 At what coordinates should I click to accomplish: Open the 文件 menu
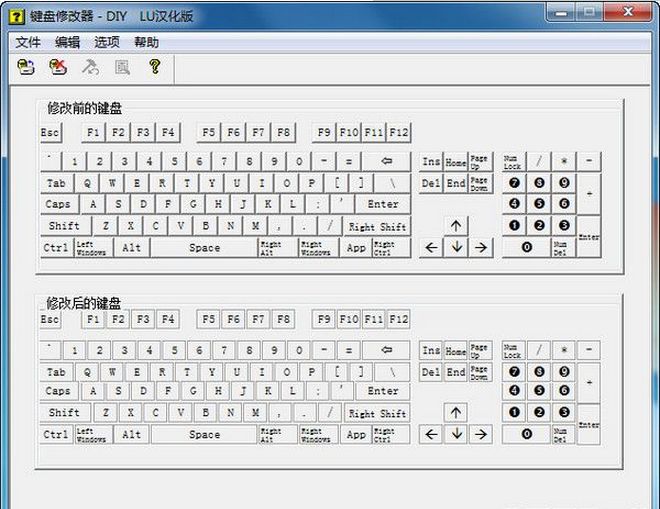click(28, 42)
